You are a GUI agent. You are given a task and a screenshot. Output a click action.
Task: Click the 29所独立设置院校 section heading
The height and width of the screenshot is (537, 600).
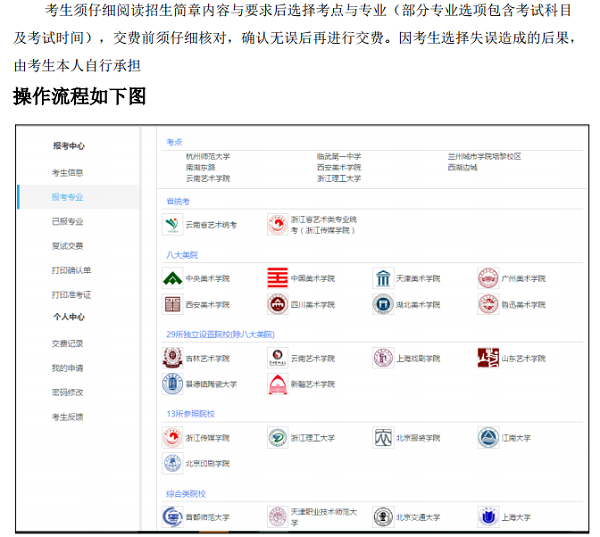click(x=220, y=335)
